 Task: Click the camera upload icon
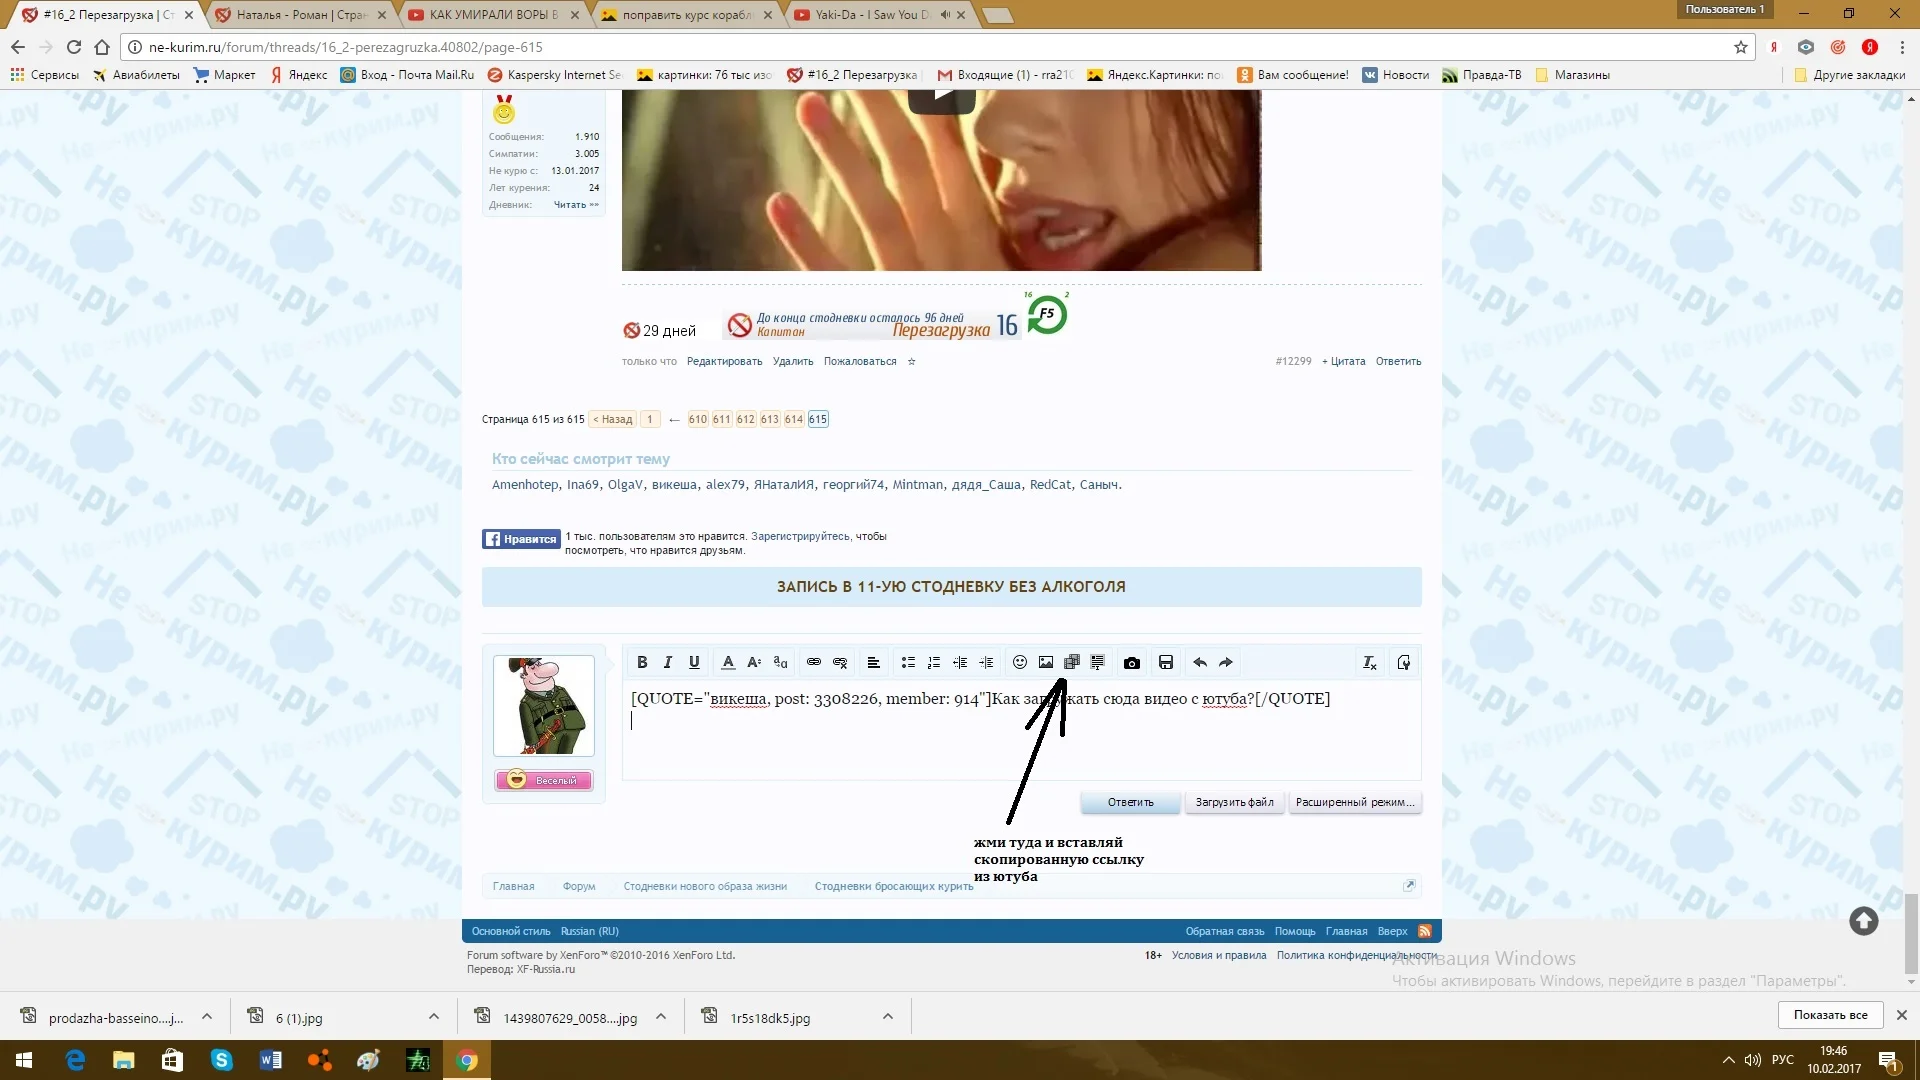tap(1132, 662)
